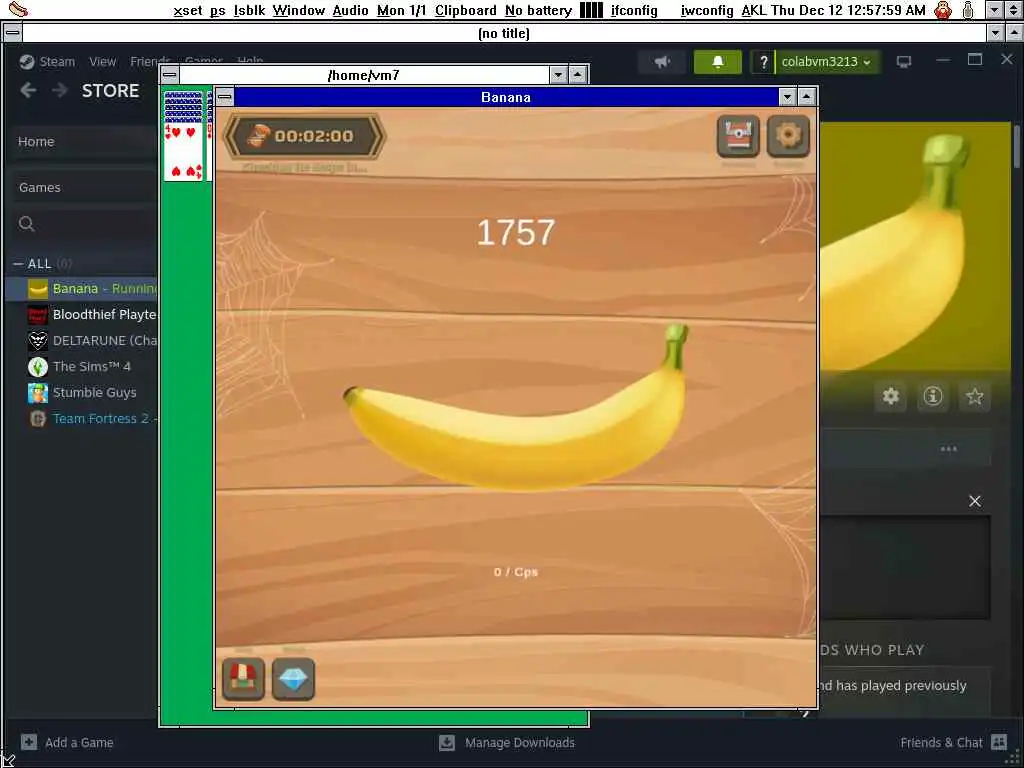Open the Banana game settings gear
The image size is (1024, 768).
pyautogui.click(x=788, y=136)
